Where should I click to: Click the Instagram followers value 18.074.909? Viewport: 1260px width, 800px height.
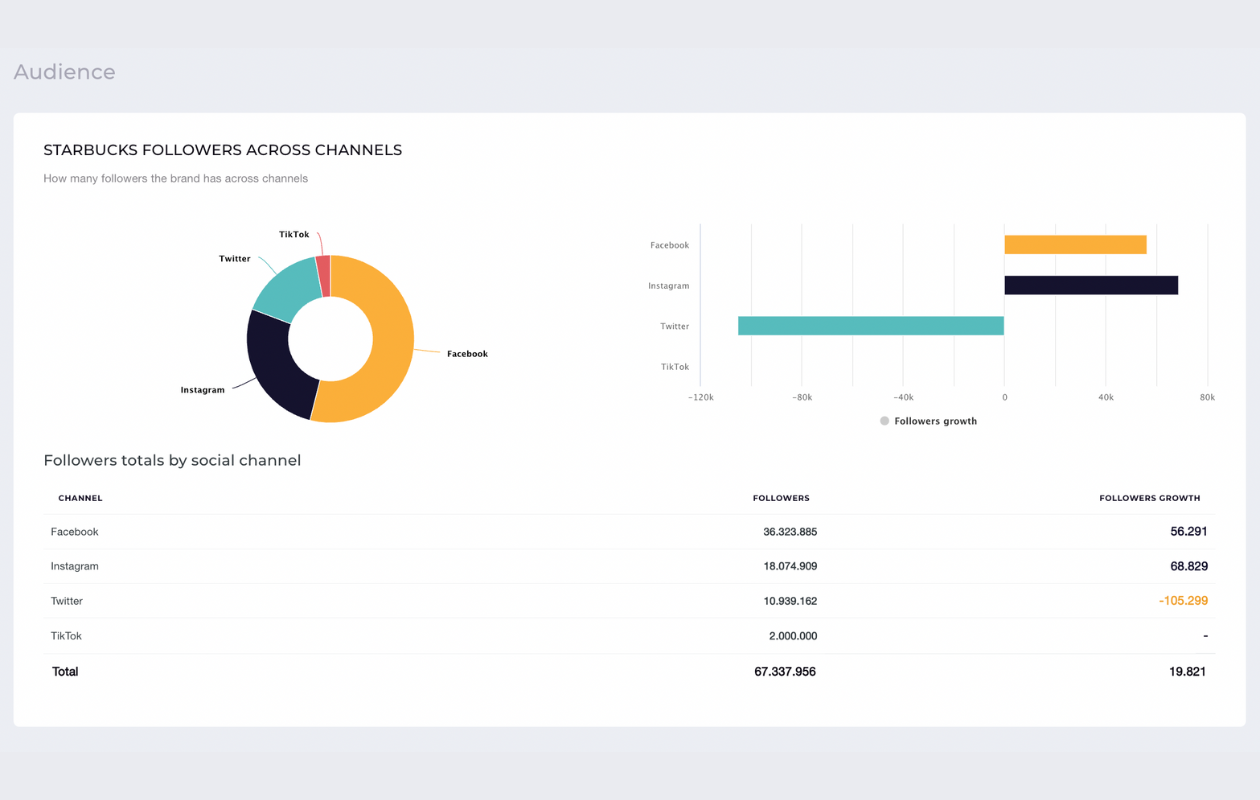790,566
